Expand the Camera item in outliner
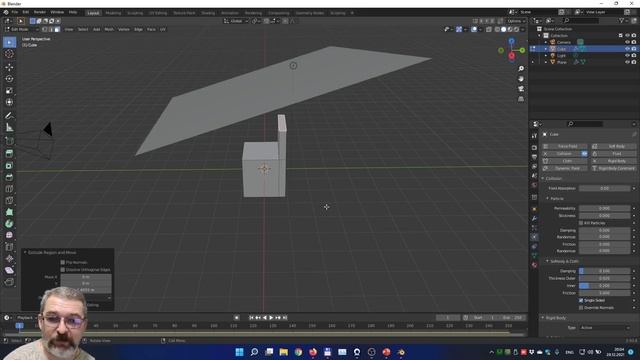 tap(546, 42)
